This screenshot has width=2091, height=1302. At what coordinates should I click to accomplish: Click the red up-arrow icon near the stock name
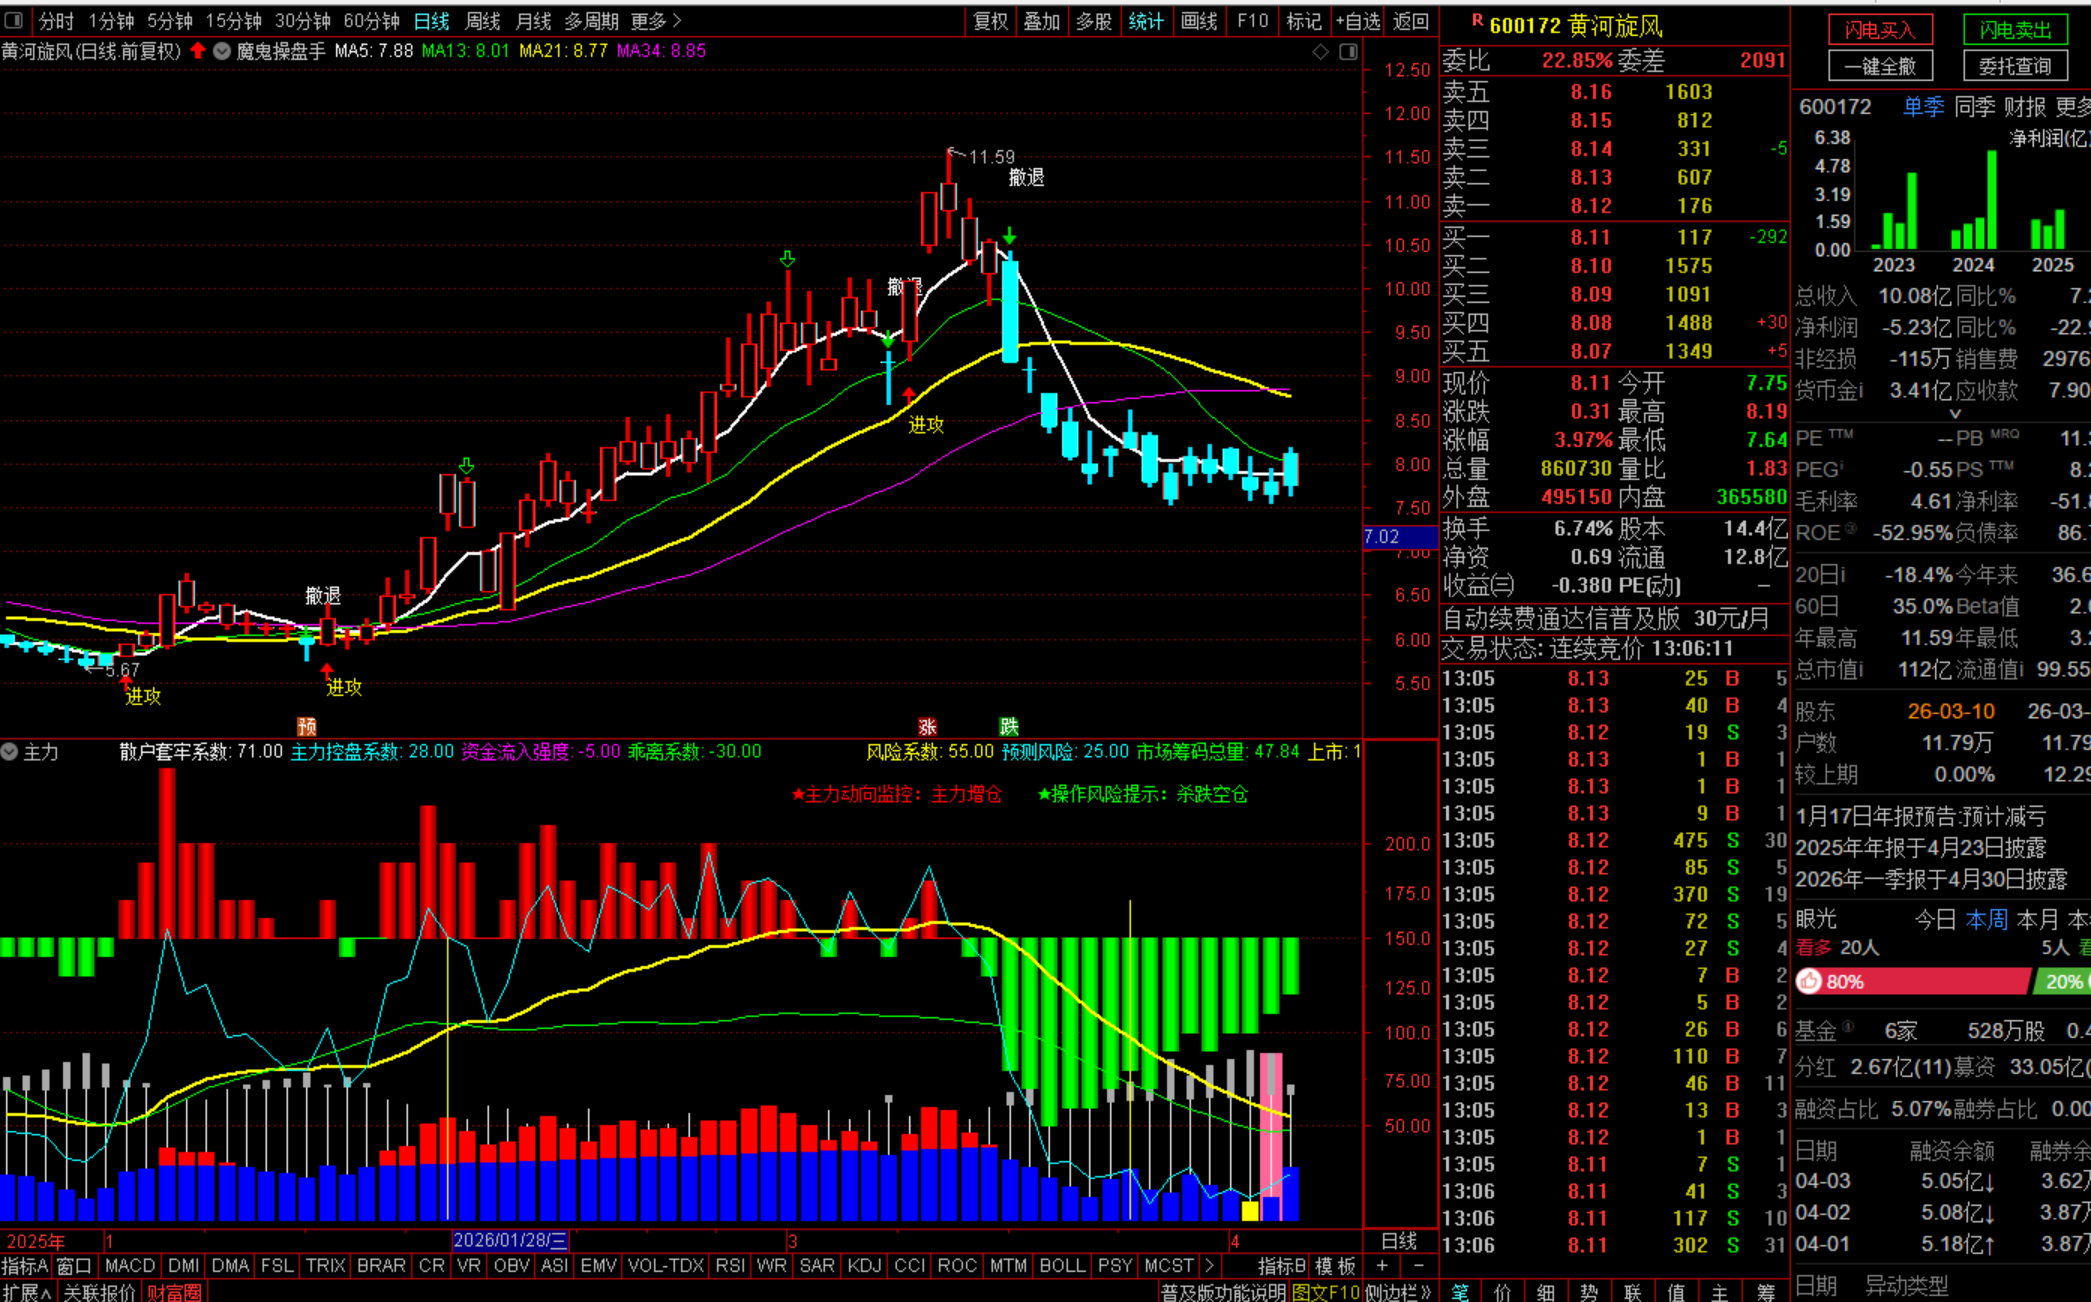pos(198,51)
